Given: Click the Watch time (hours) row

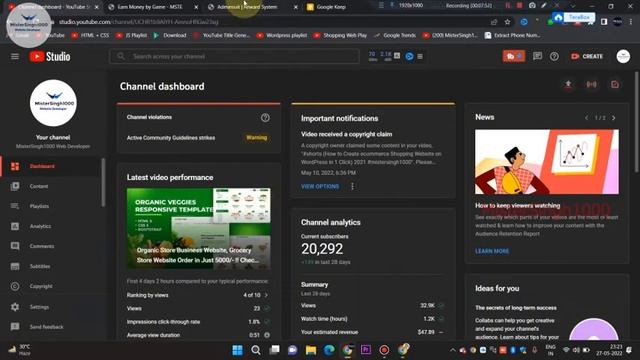Looking at the screenshot, I should pyautogui.click(x=372, y=318).
